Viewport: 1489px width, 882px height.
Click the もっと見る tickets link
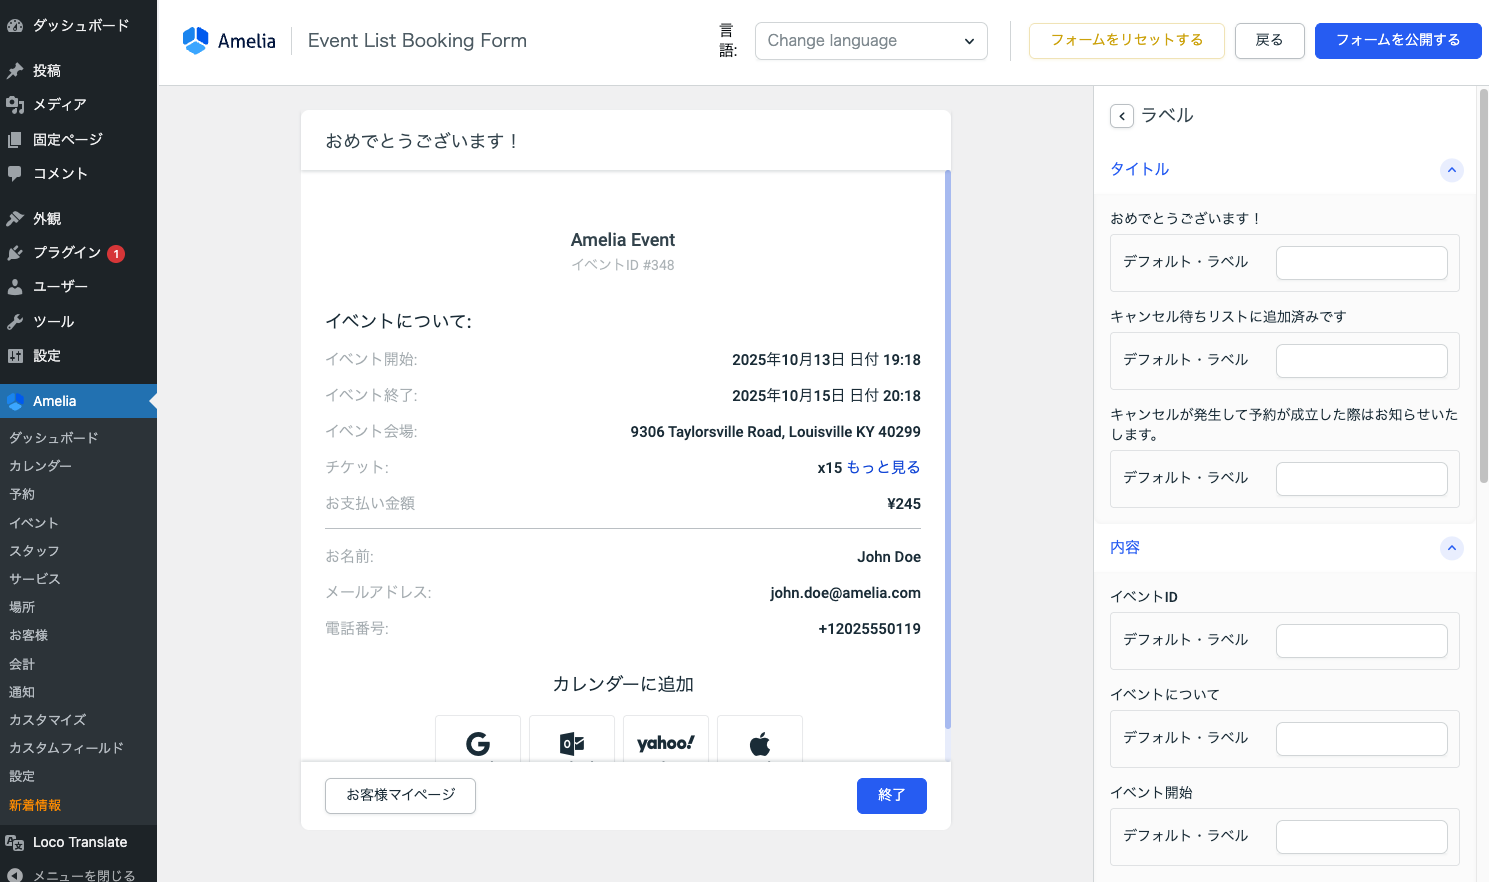pyautogui.click(x=883, y=467)
